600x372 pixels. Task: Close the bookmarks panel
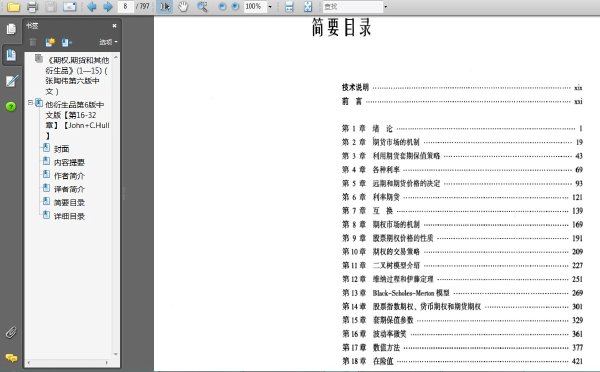pos(114,26)
